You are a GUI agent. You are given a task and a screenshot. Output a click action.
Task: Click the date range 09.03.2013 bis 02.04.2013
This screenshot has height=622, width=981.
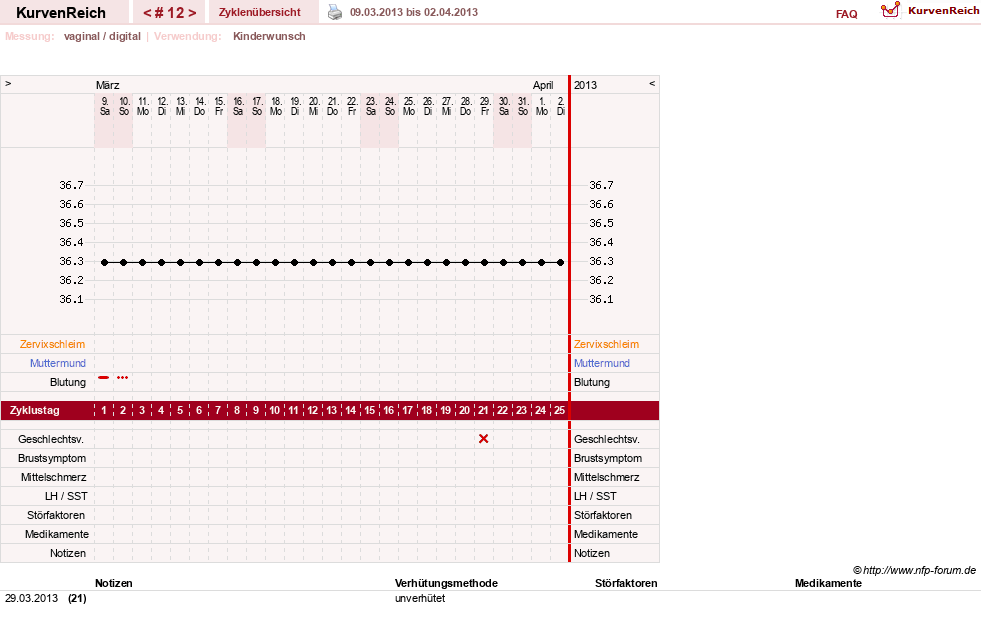414,12
